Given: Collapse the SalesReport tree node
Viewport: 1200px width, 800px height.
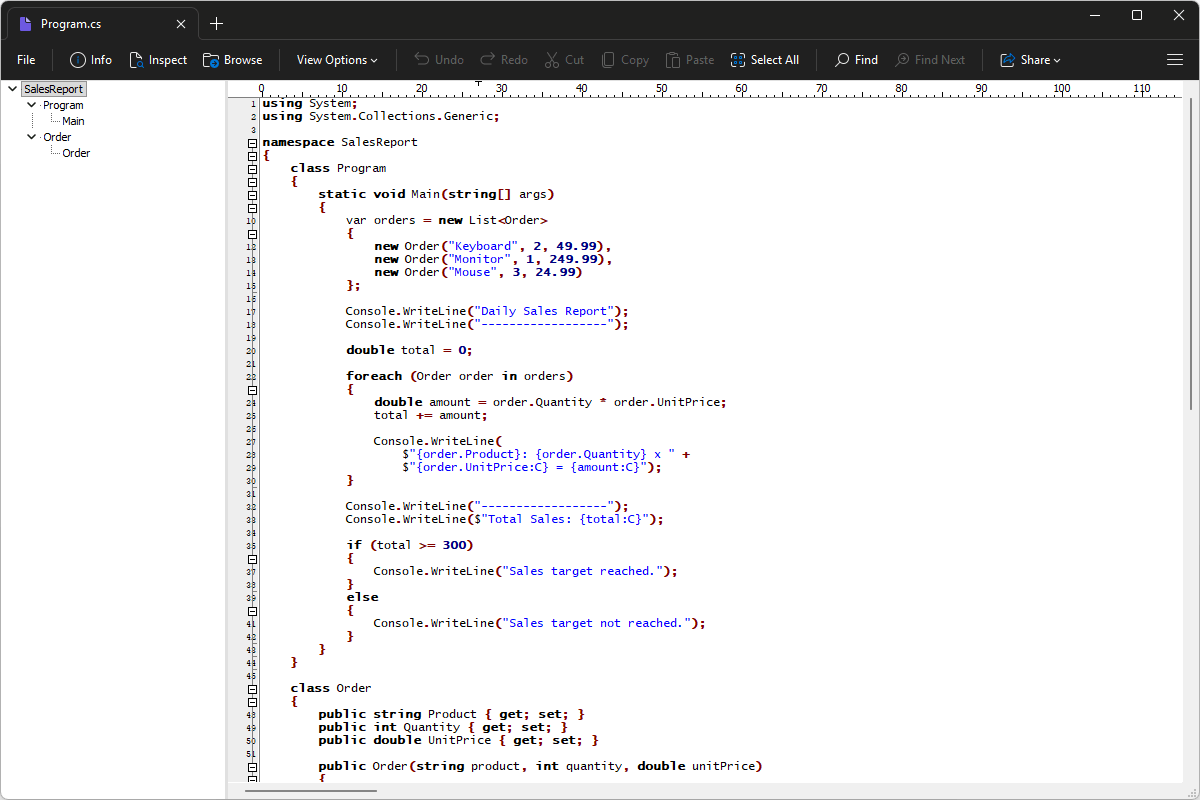Looking at the screenshot, I should tap(12, 89).
